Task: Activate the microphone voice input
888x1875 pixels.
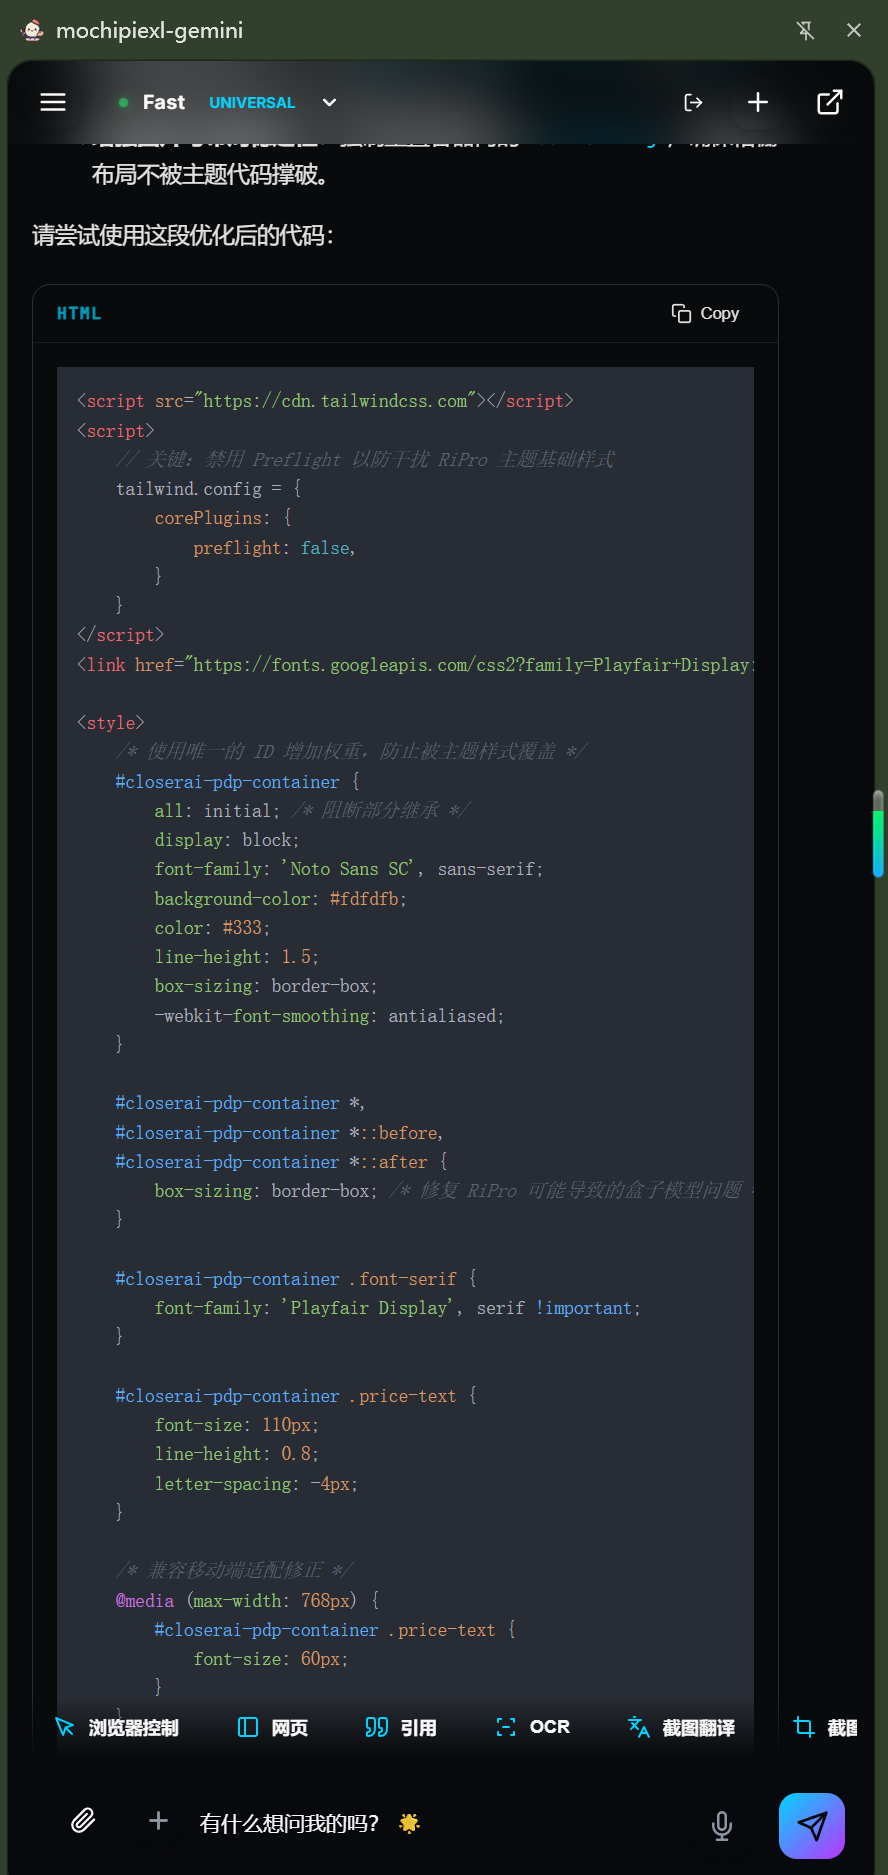Action: coord(721,1826)
